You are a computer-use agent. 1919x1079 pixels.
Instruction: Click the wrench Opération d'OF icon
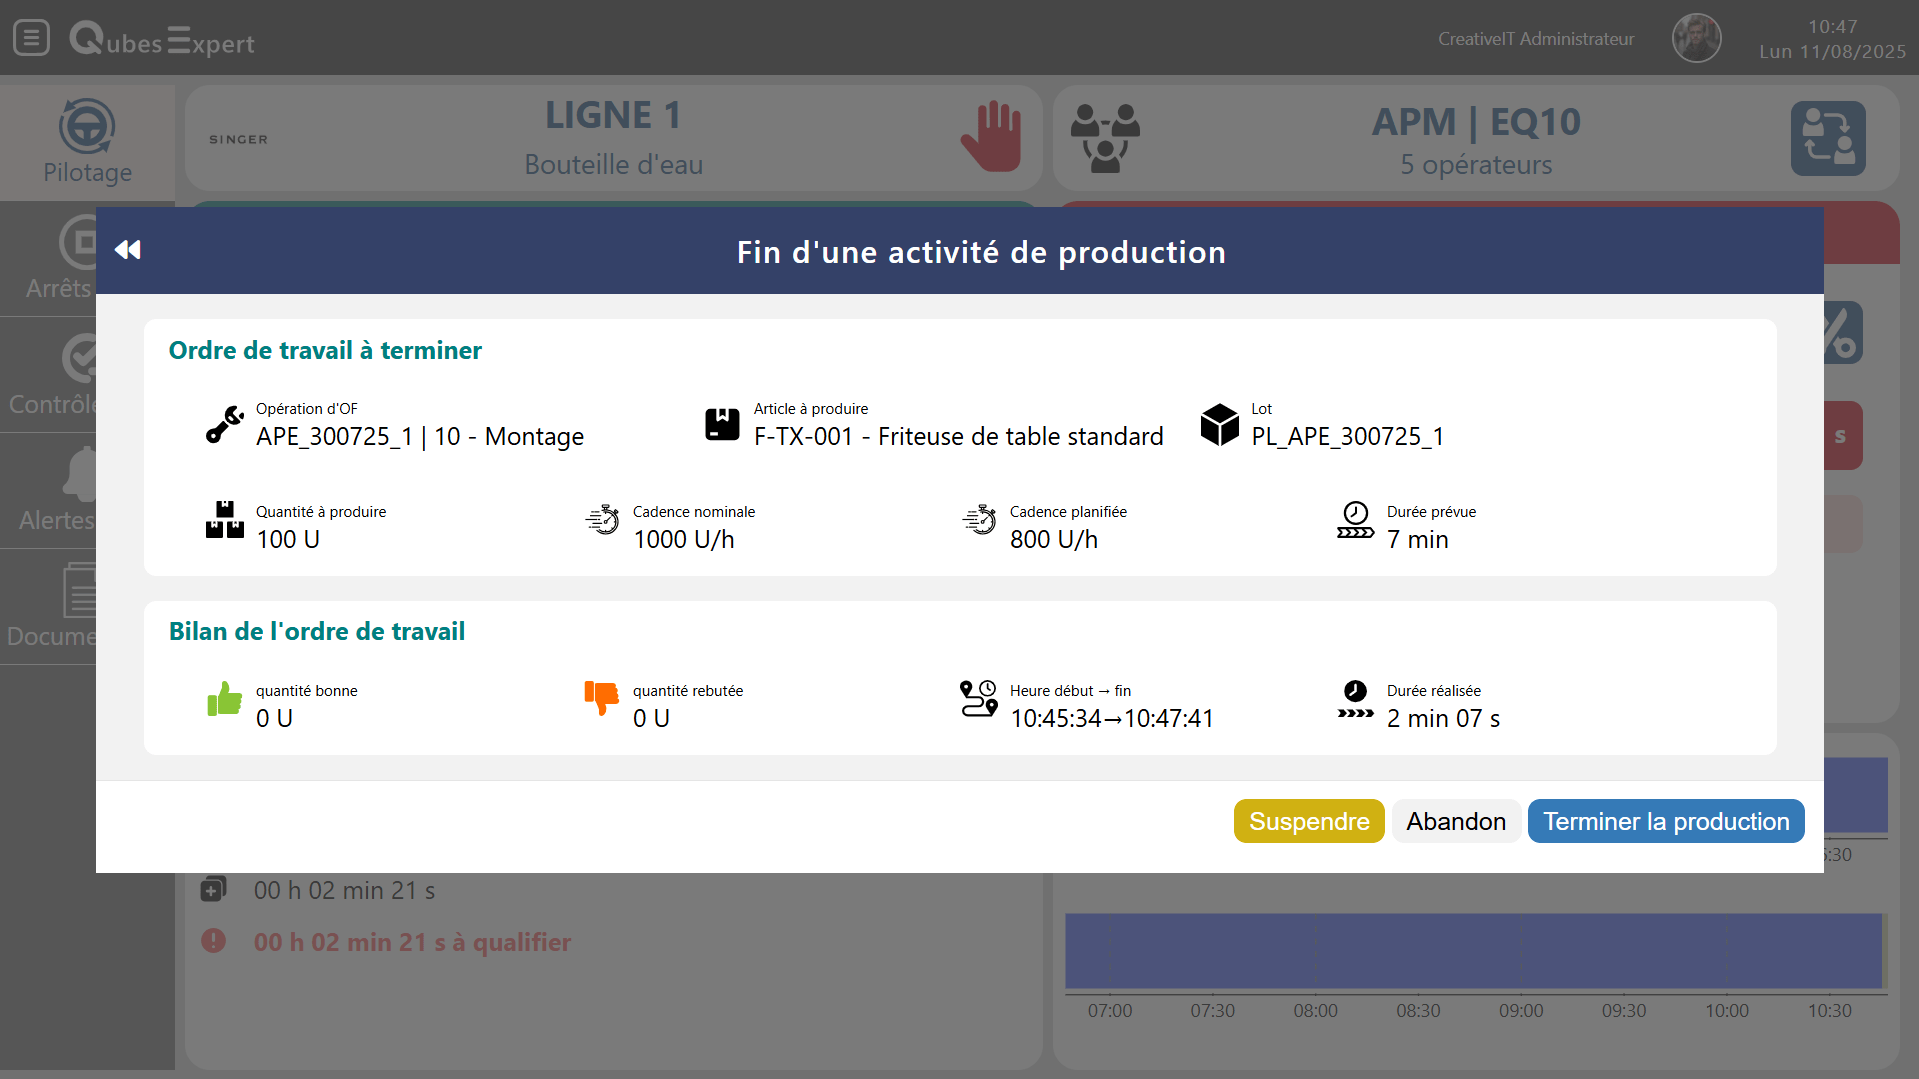click(x=224, y=424)
